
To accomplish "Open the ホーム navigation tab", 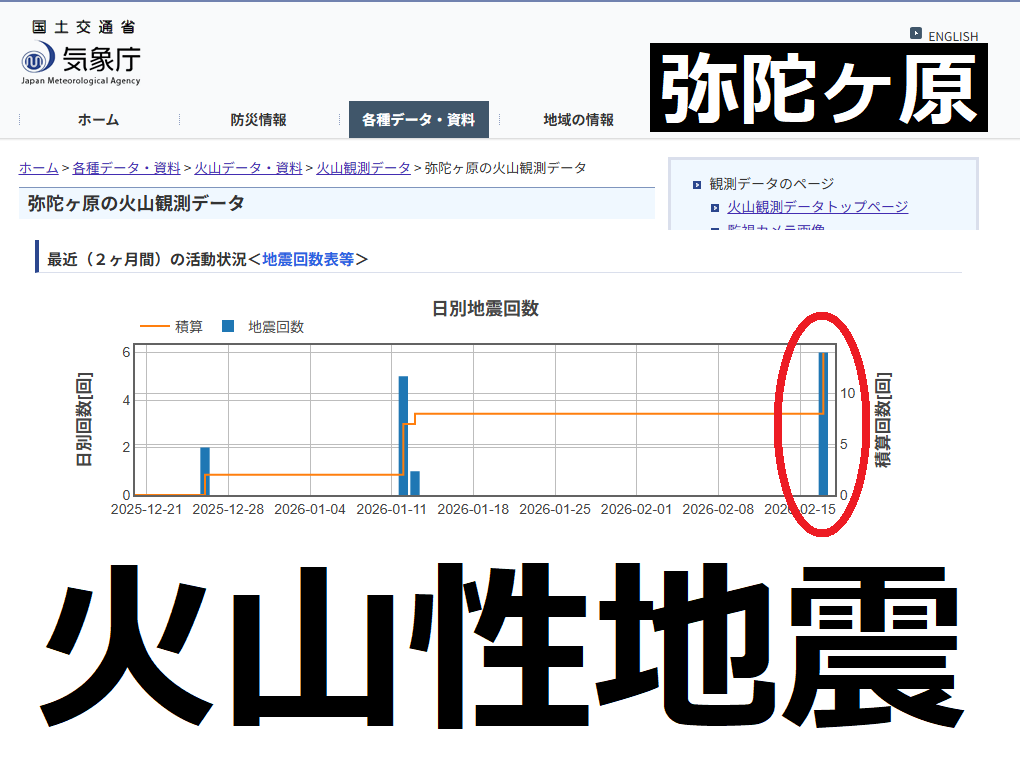I will tap(98, 120).
